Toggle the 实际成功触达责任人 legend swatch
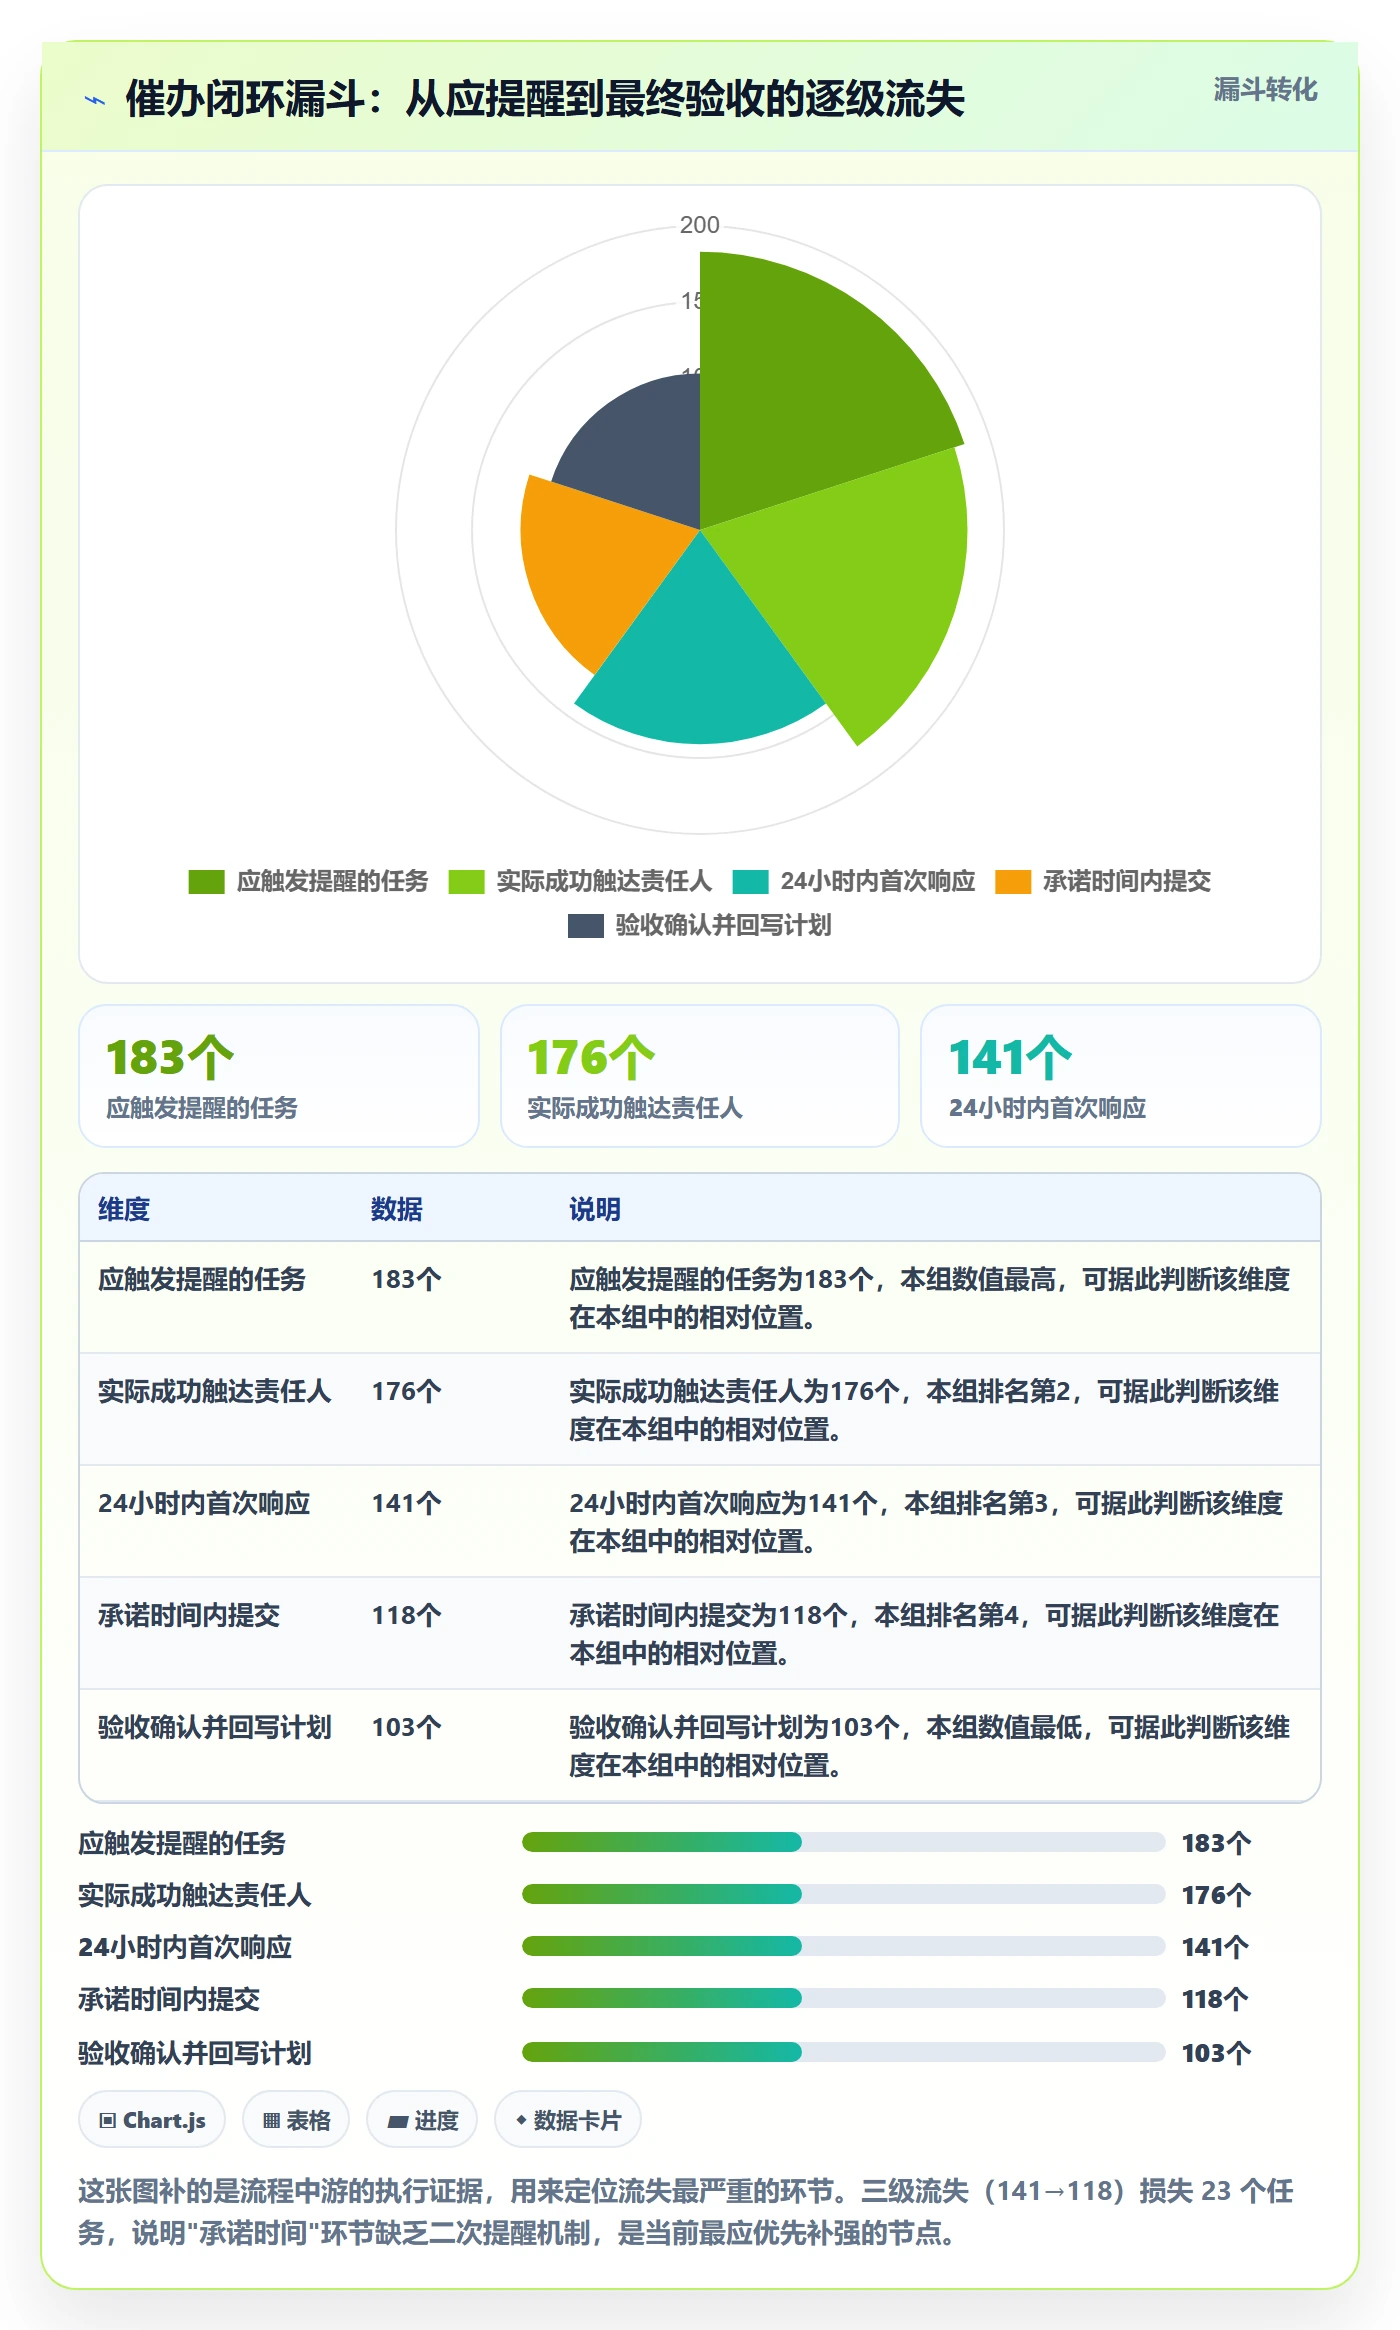1400x2330 pixels. click(466, 882)
